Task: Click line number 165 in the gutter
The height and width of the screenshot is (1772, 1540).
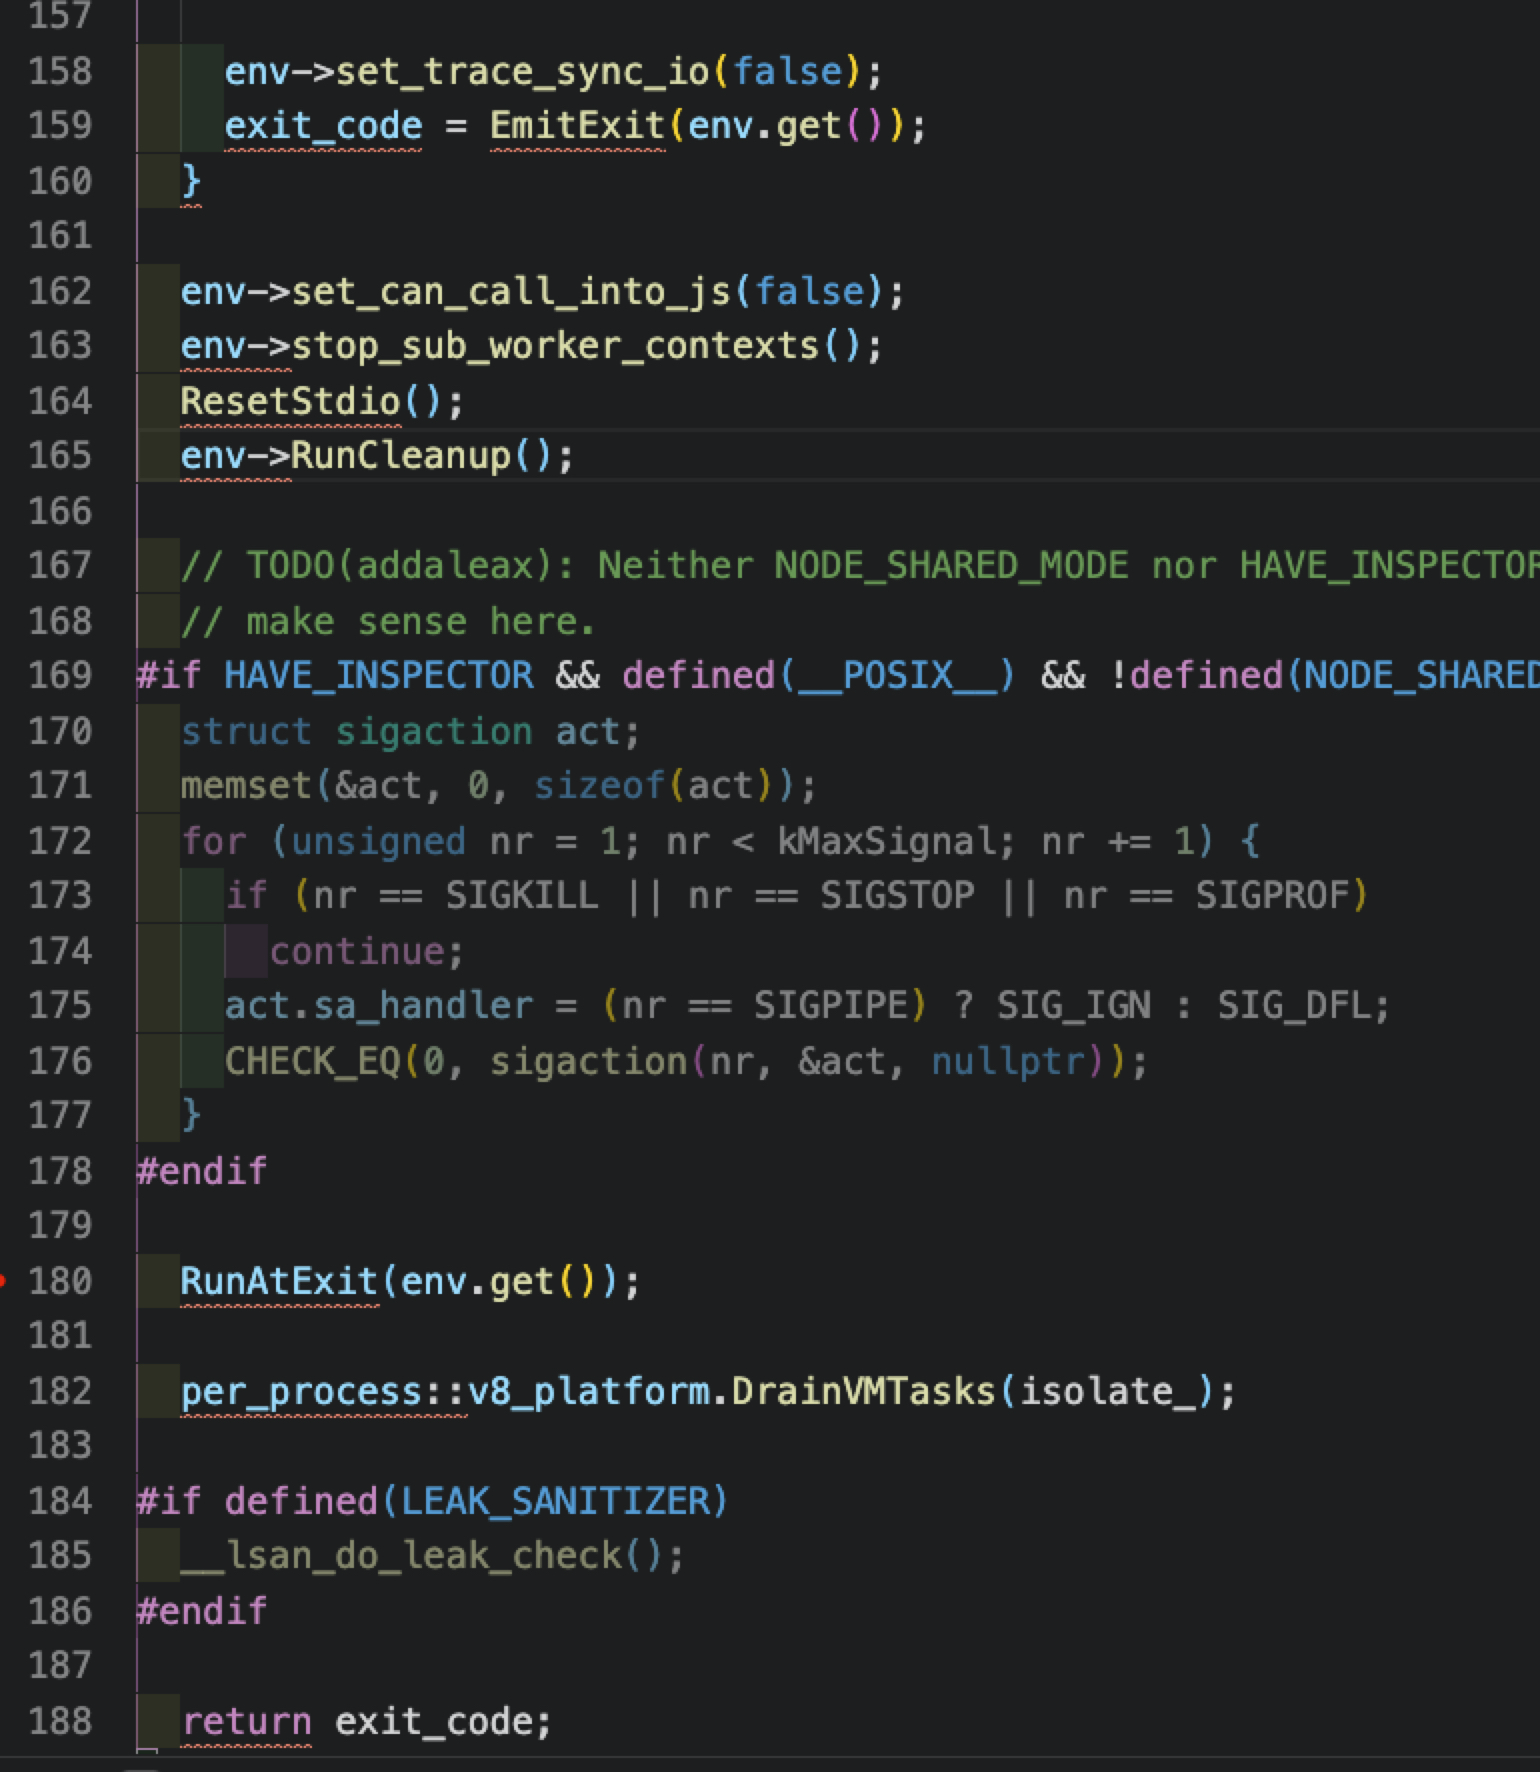Action: 60,456
